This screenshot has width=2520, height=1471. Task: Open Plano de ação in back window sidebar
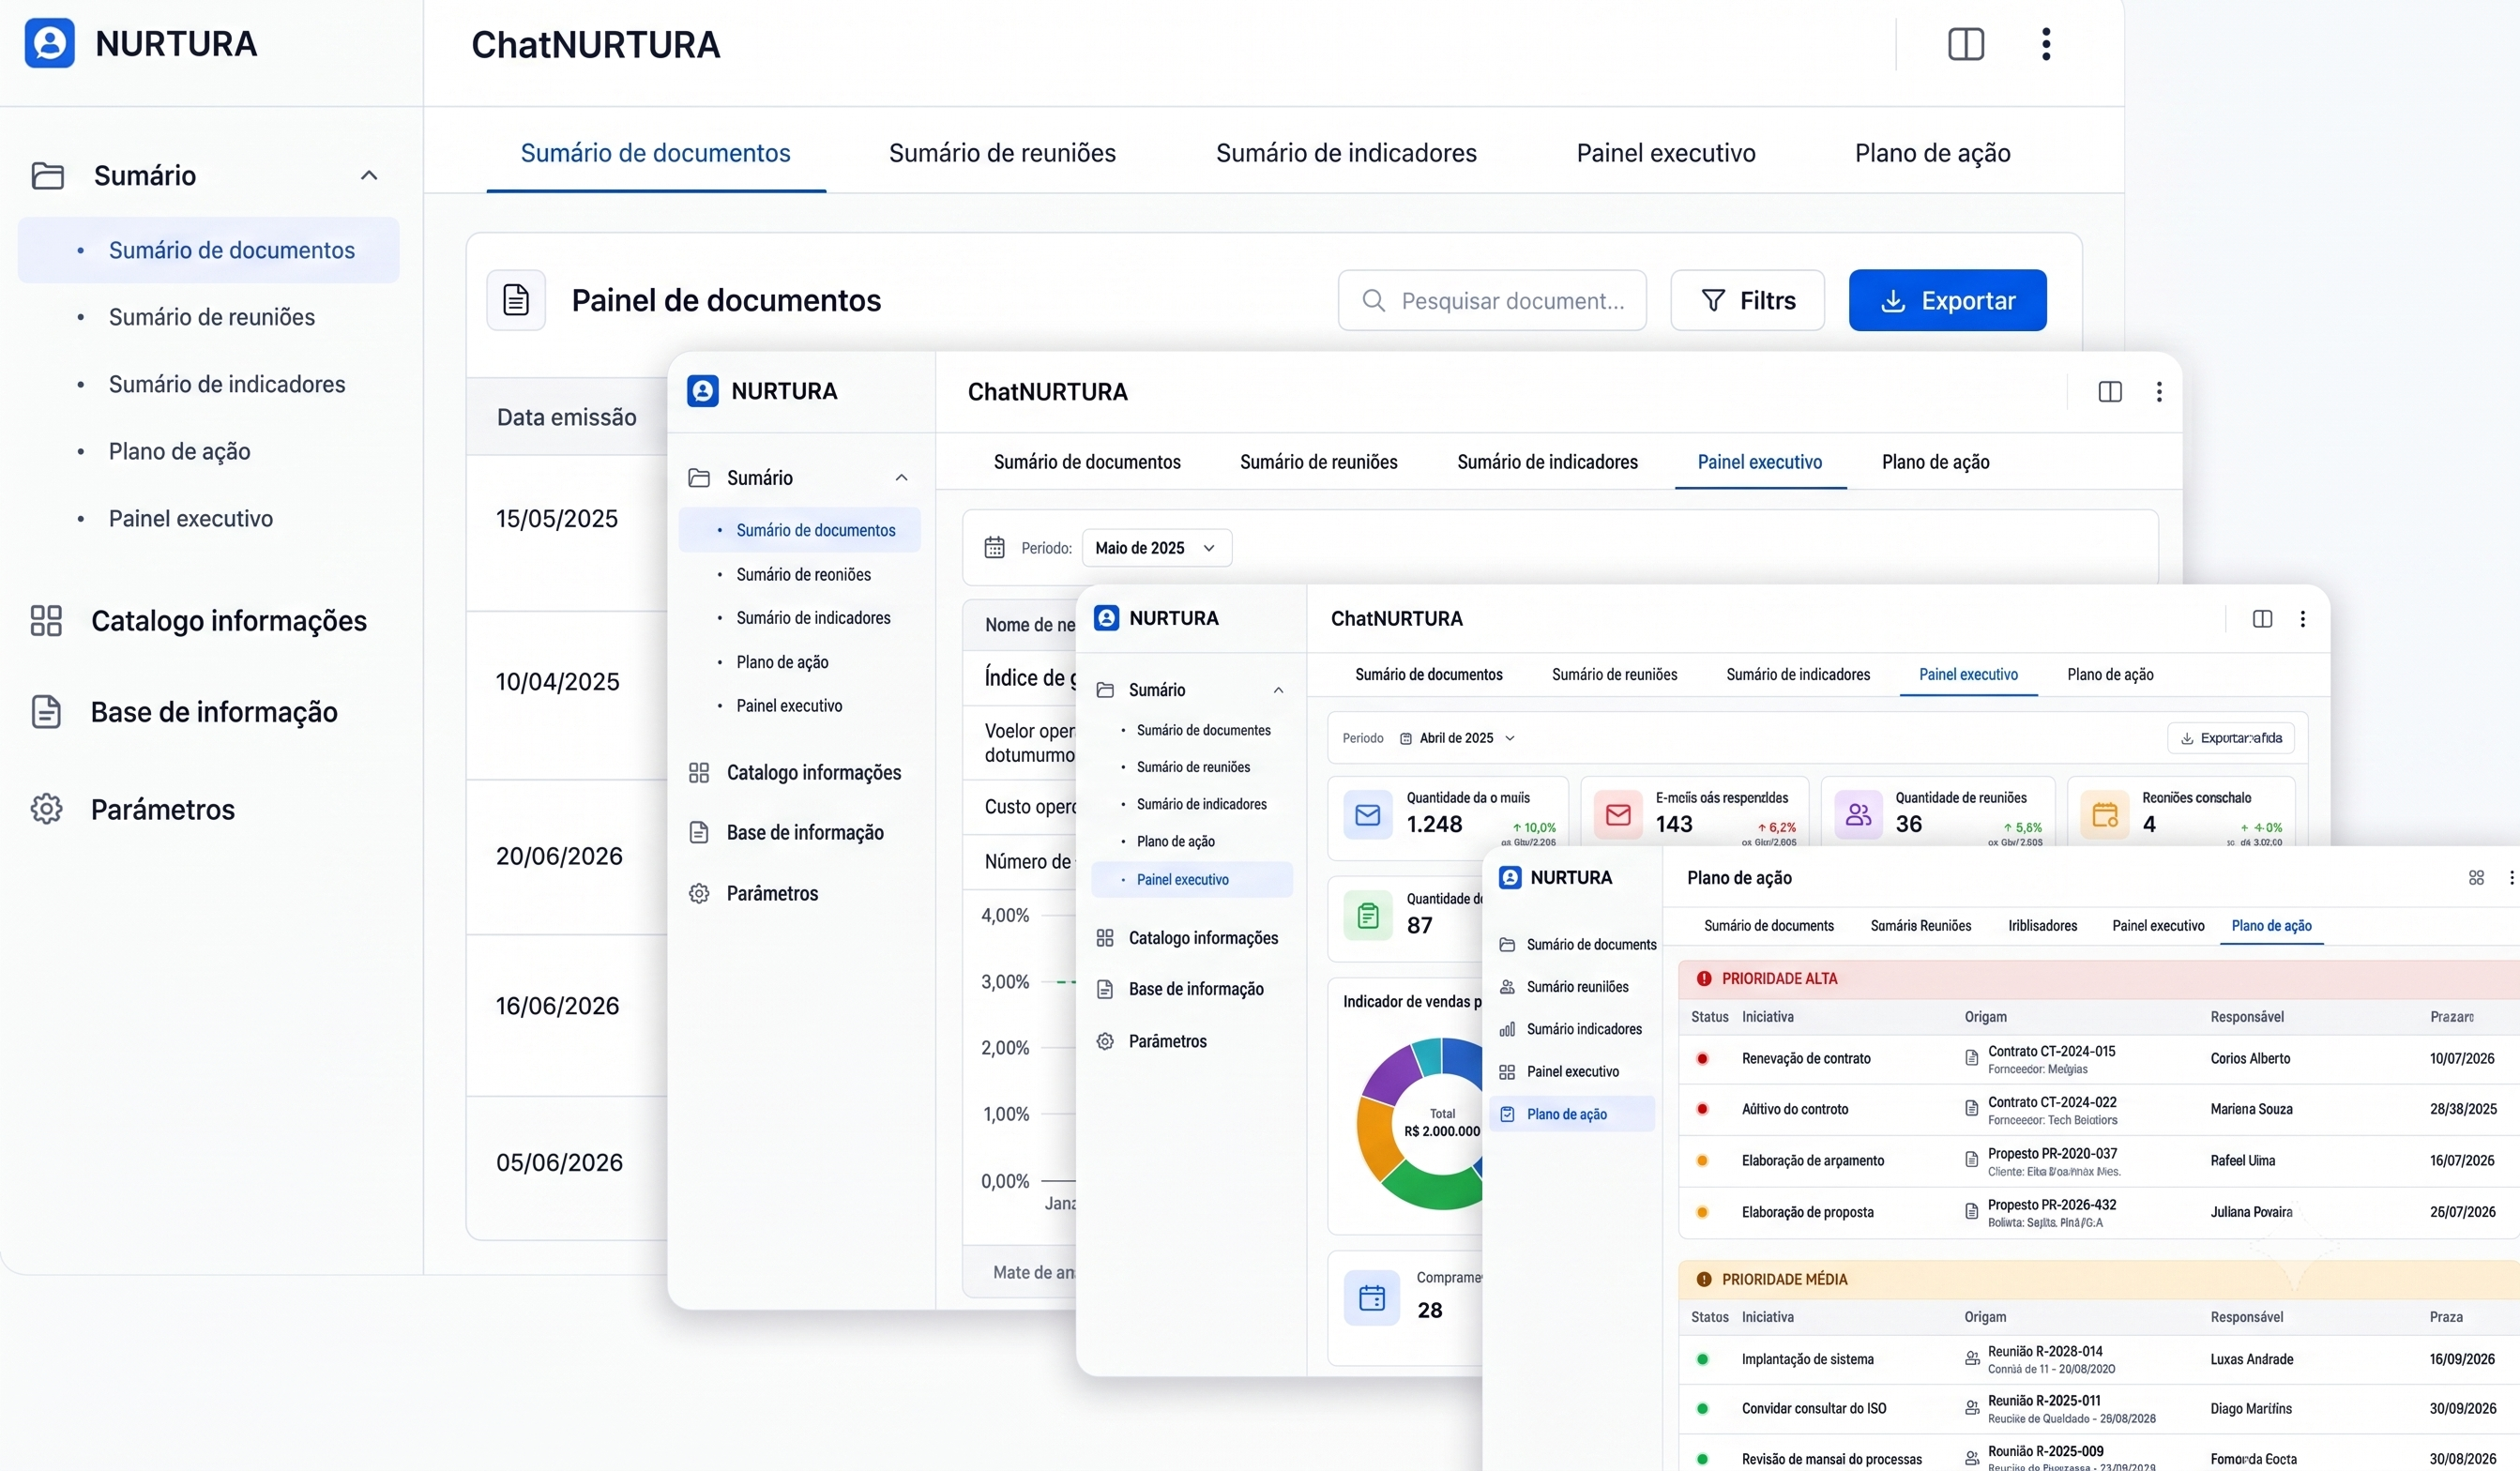coord(179,452)
